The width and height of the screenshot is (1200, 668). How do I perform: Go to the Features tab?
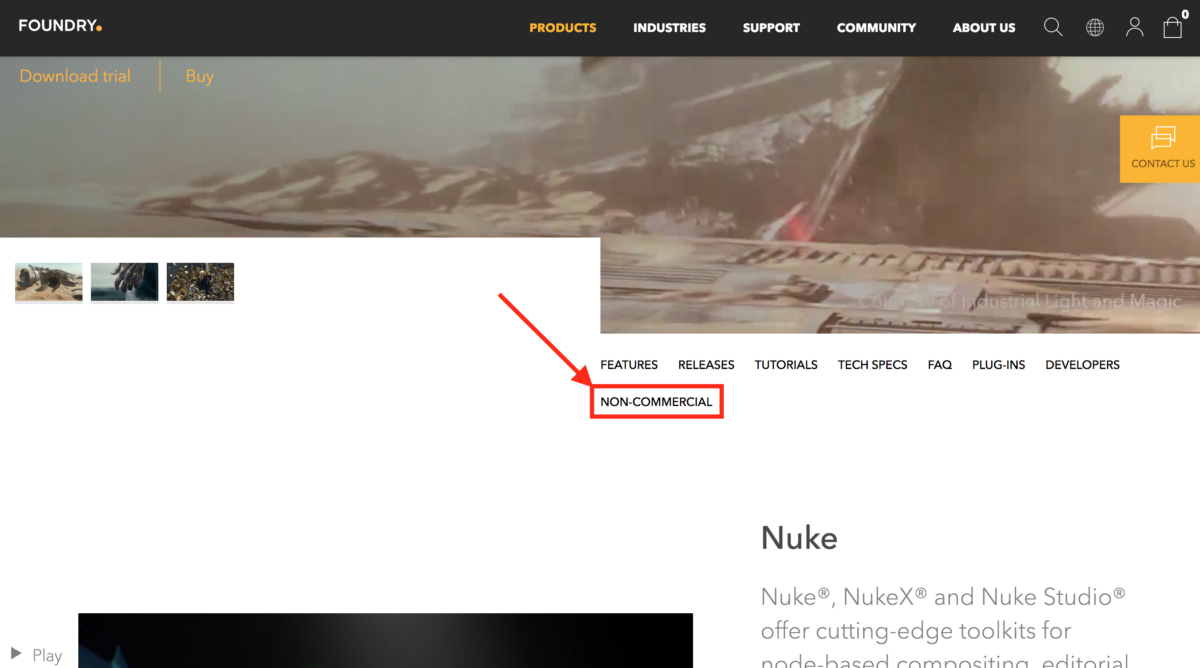[x=629, y=365]
